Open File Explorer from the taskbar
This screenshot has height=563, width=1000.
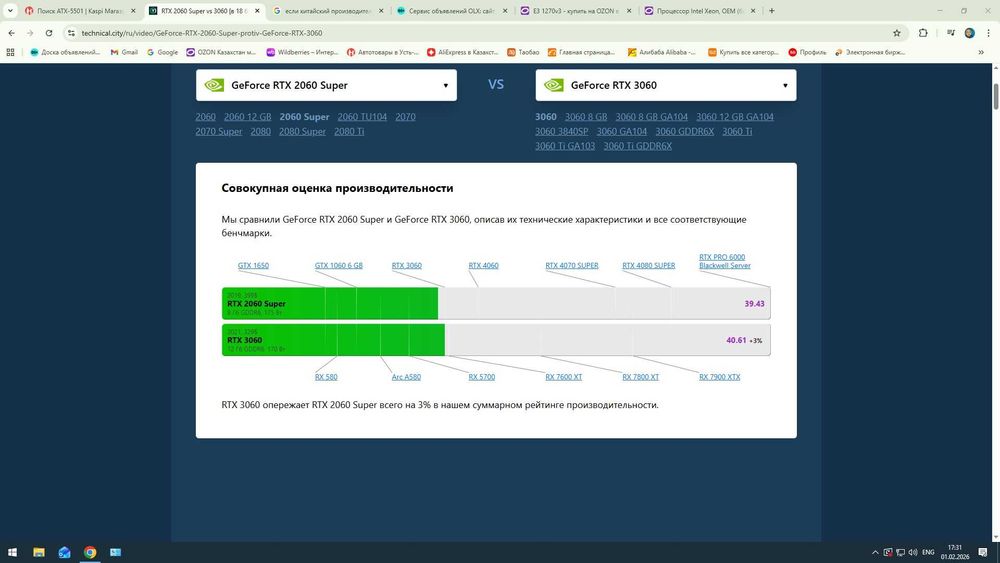[x=39, y=552]
